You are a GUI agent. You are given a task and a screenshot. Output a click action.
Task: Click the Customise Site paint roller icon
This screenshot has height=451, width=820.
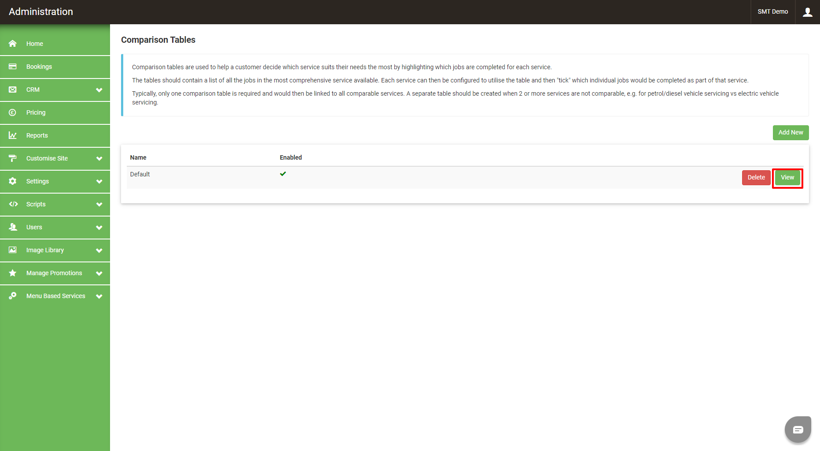point(13,158)
